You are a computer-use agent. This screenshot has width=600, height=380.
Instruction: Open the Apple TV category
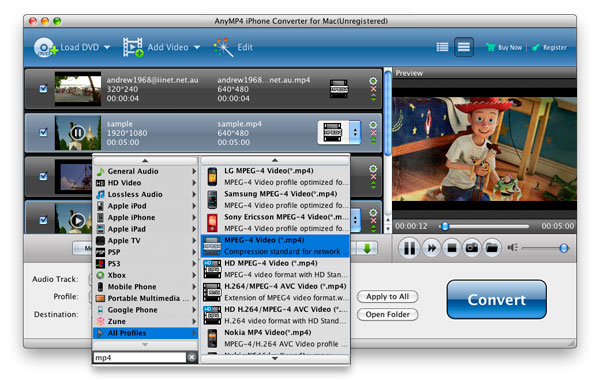[145, 240]
